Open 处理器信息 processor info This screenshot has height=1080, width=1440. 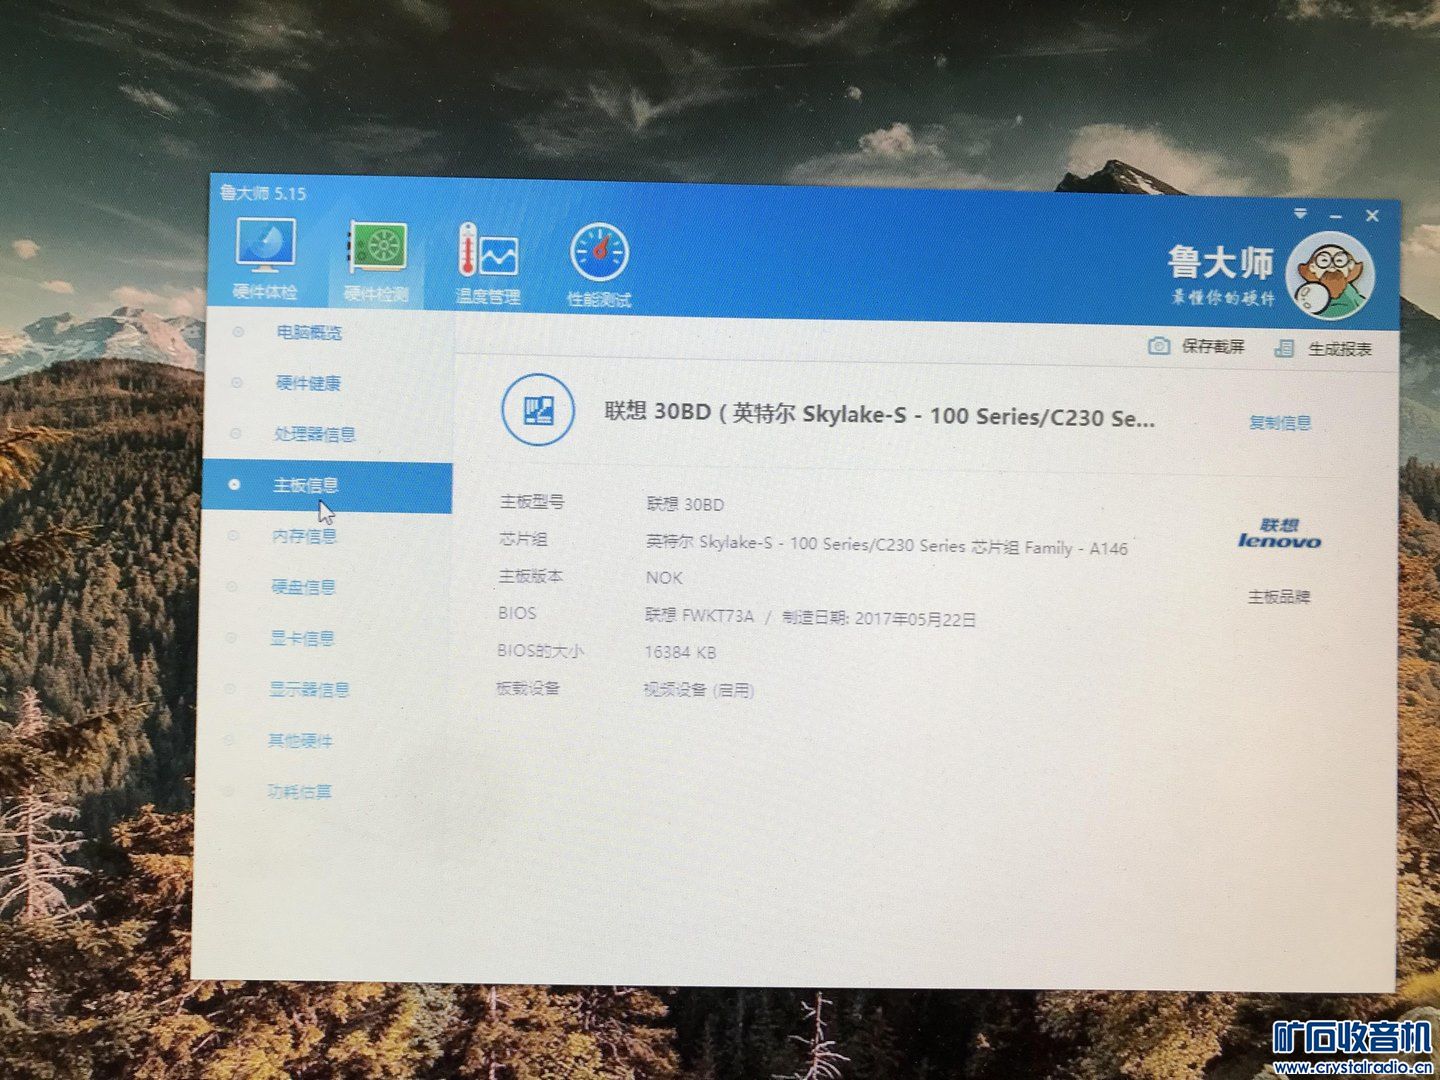point(315,434)
